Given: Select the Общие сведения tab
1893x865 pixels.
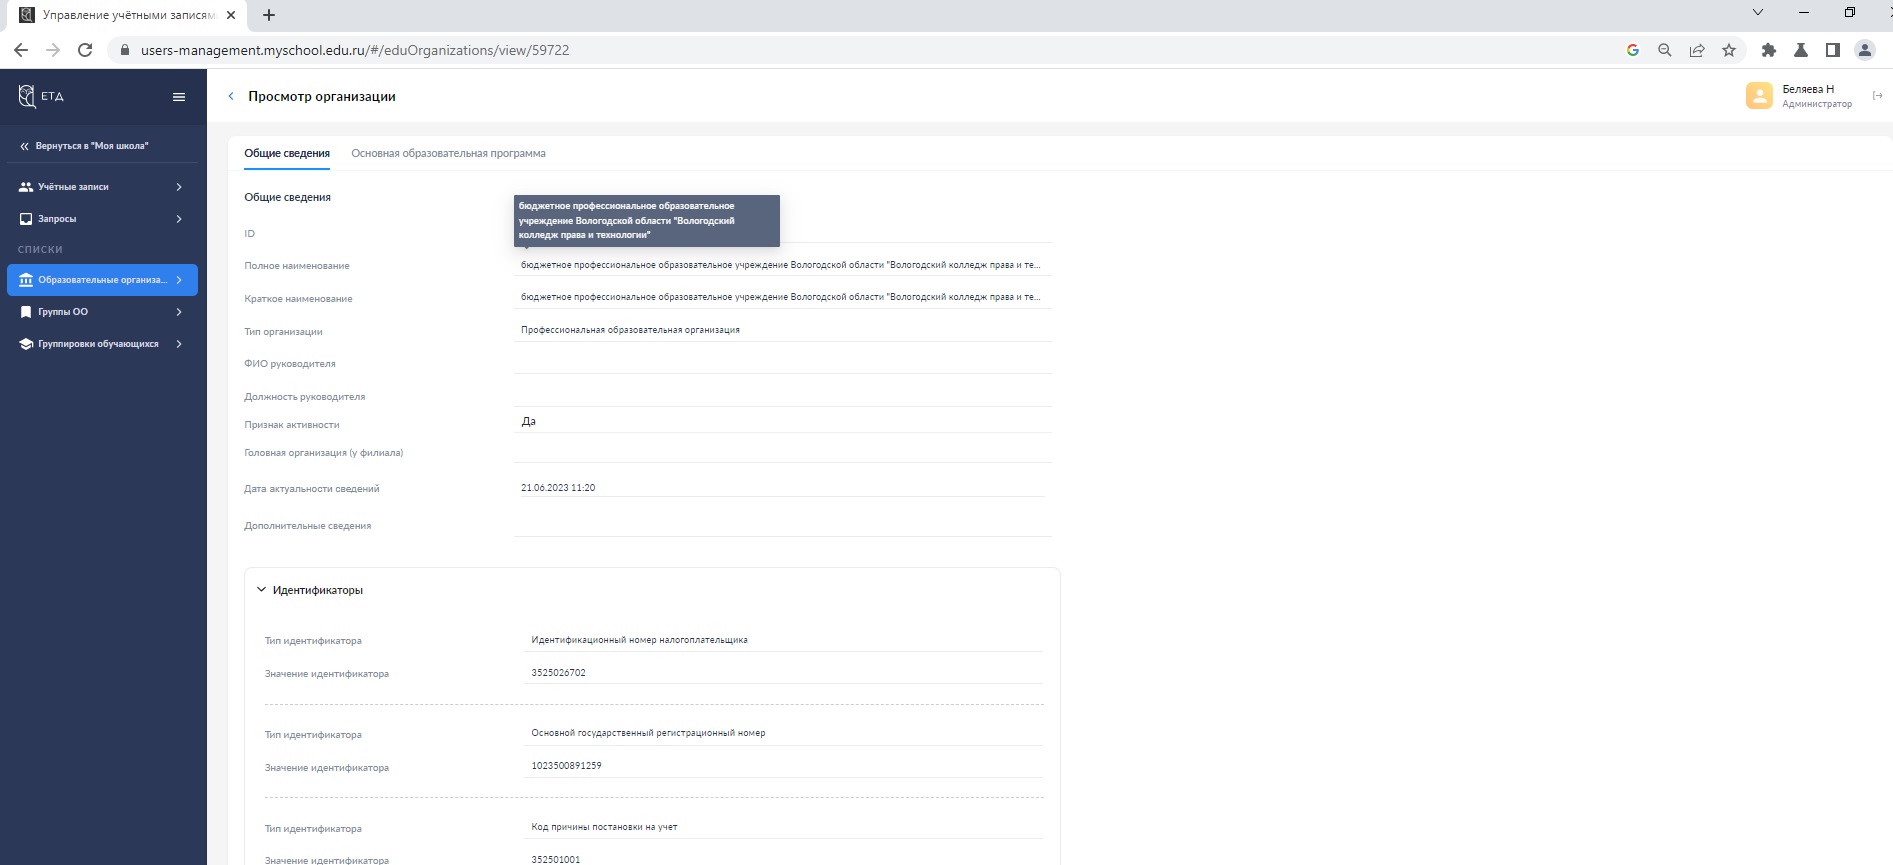Looking at the screenshot, I should (x=287, y=154).
